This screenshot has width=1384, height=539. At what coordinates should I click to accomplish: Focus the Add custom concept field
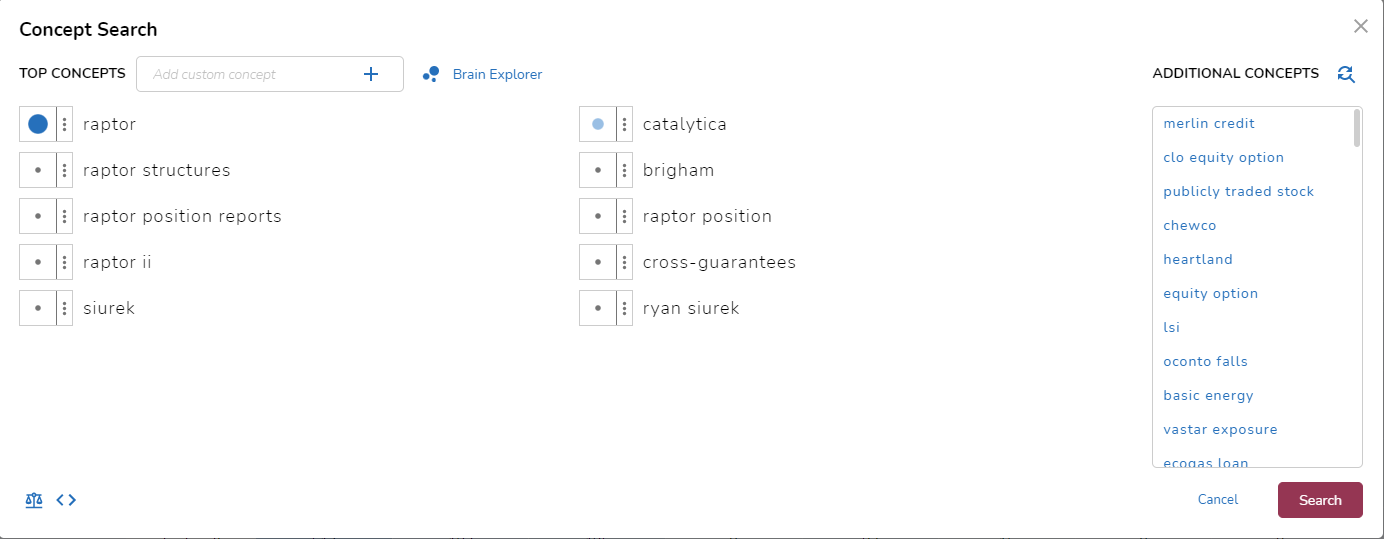coord(250,74)
